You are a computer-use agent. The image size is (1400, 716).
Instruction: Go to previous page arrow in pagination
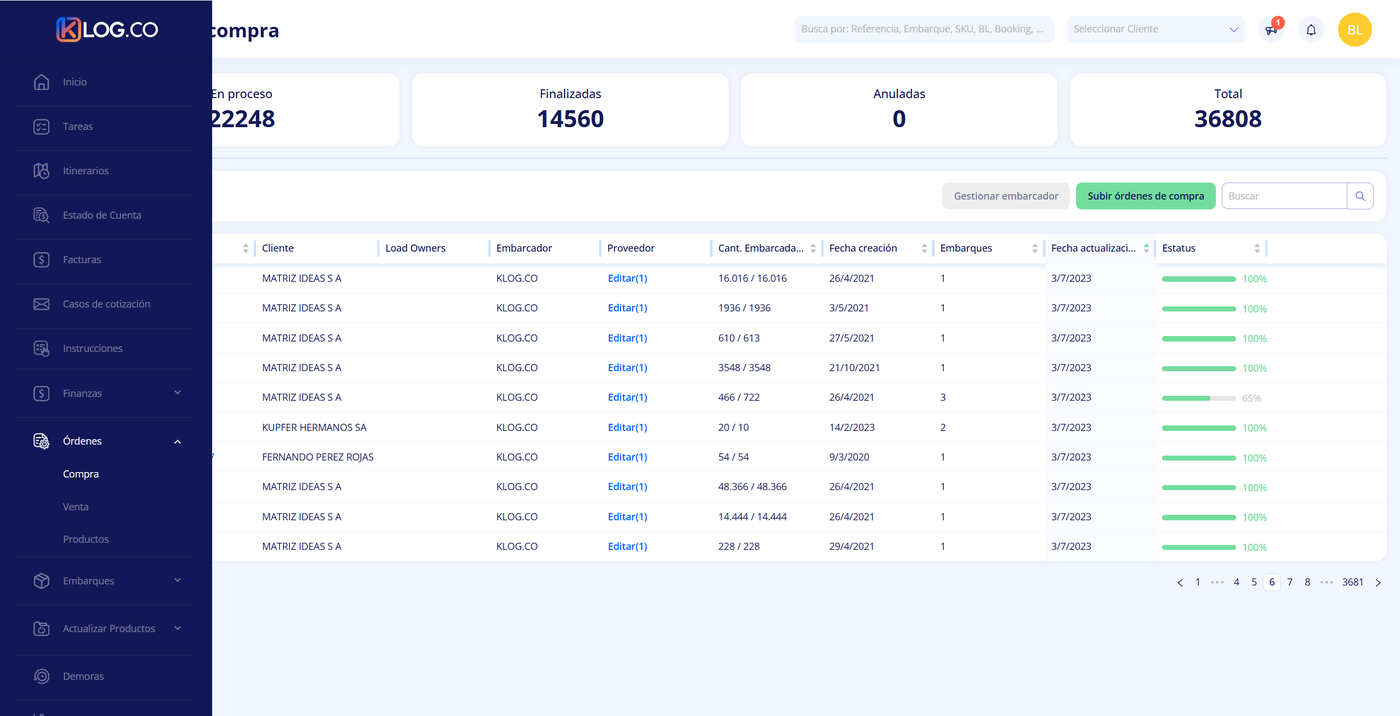click(1180, 582)
